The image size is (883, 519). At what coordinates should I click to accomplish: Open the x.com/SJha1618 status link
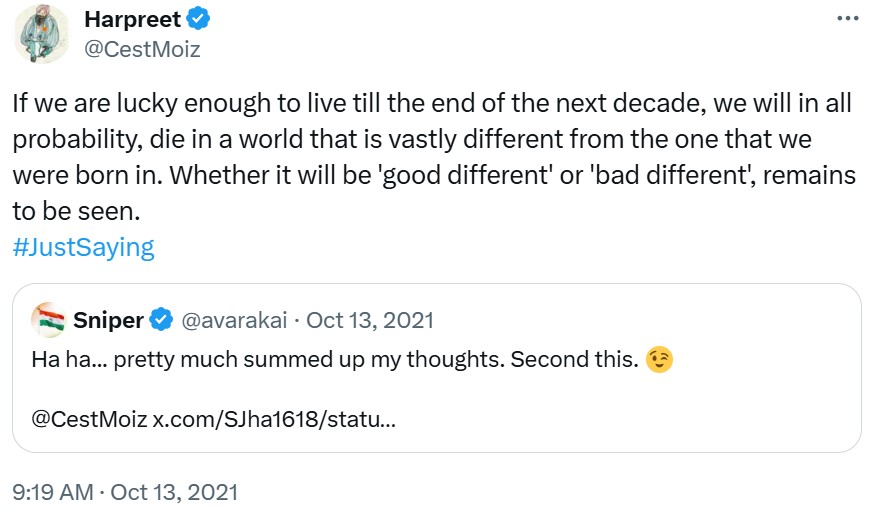[274, 418]
